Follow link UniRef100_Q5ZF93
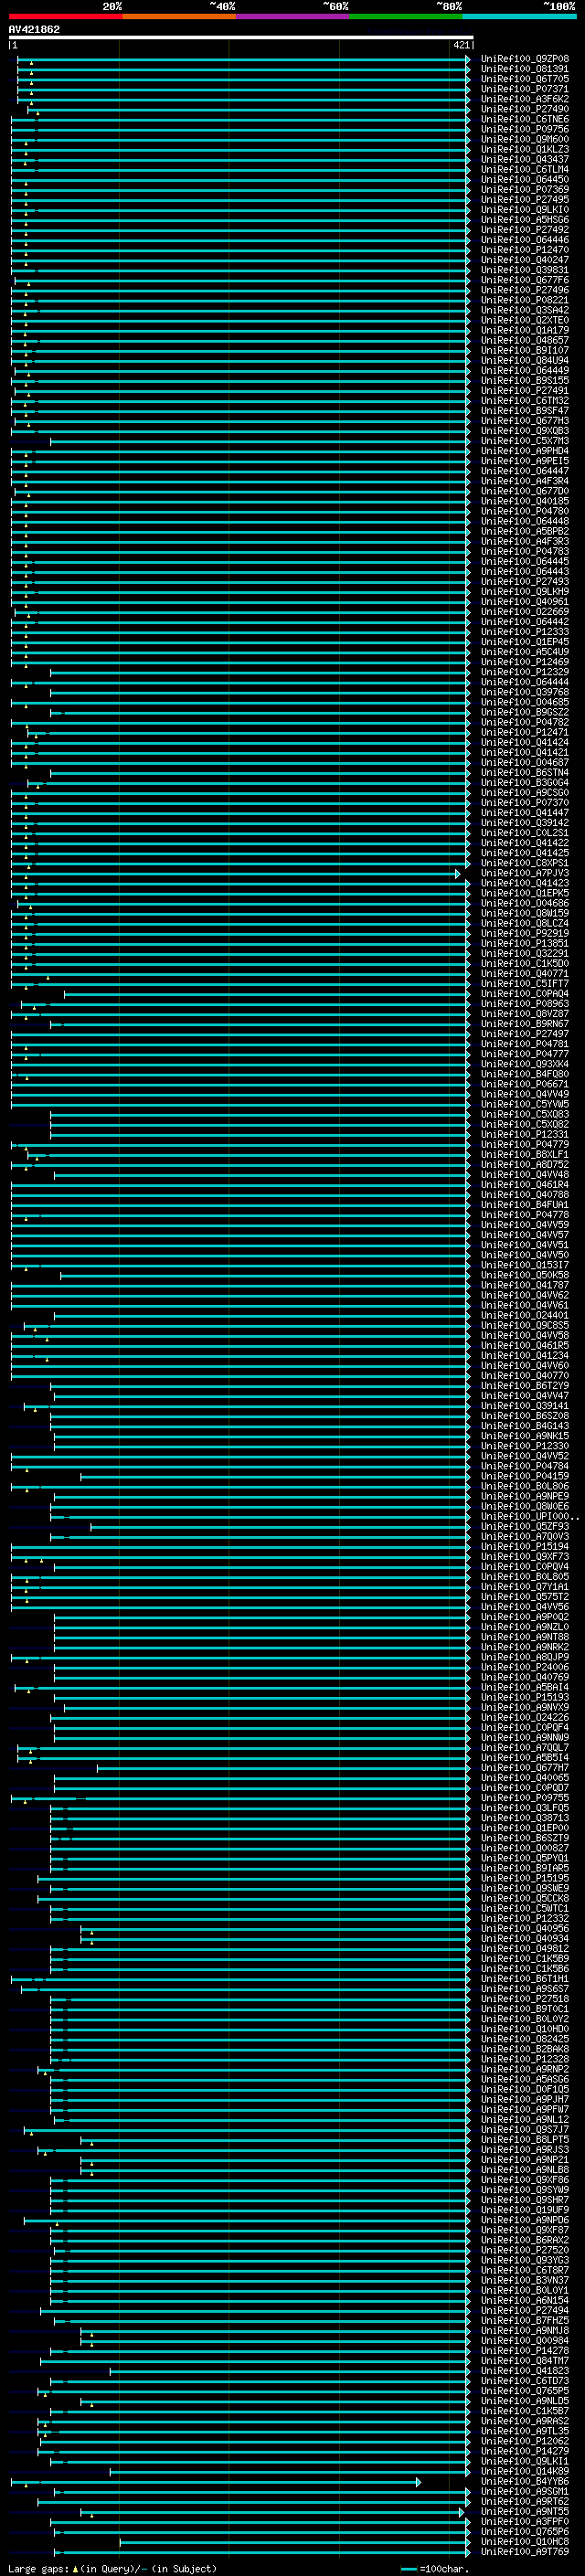This screenshot has height=2576, width=585. click(x=524, y=1526)
